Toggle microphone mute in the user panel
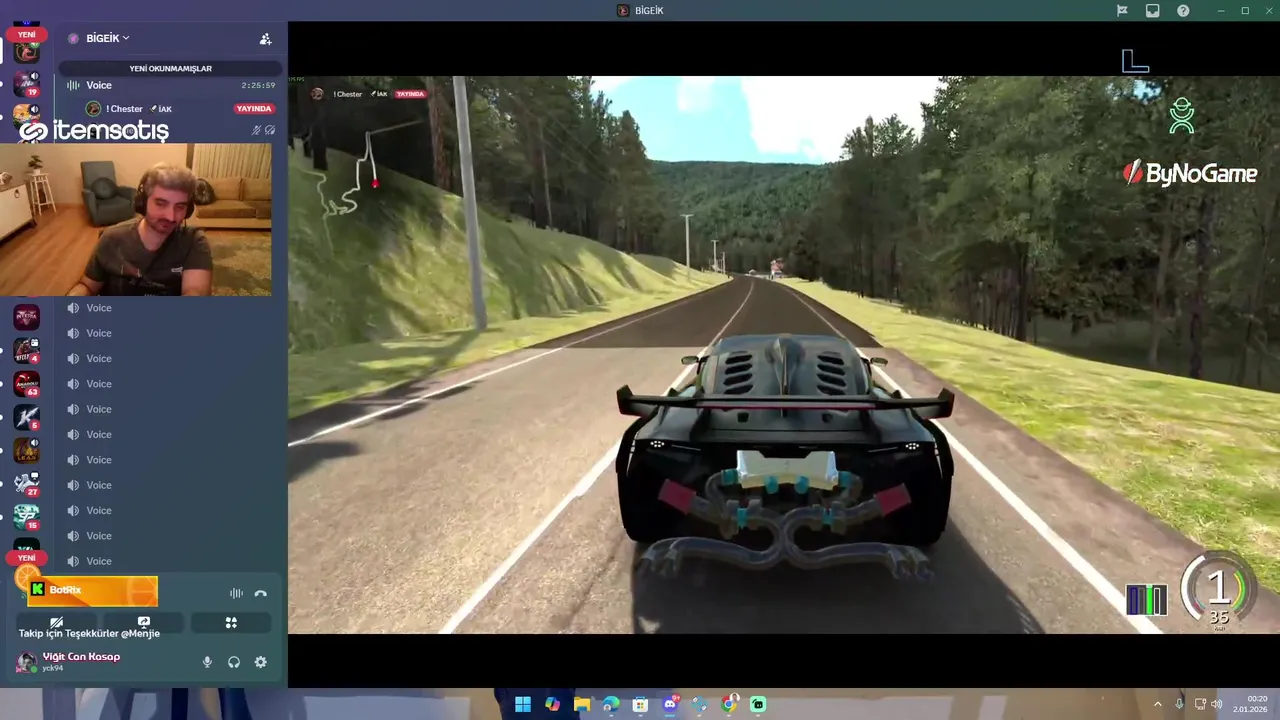Screen dimensions: 1280x720 tap(207, 662)
